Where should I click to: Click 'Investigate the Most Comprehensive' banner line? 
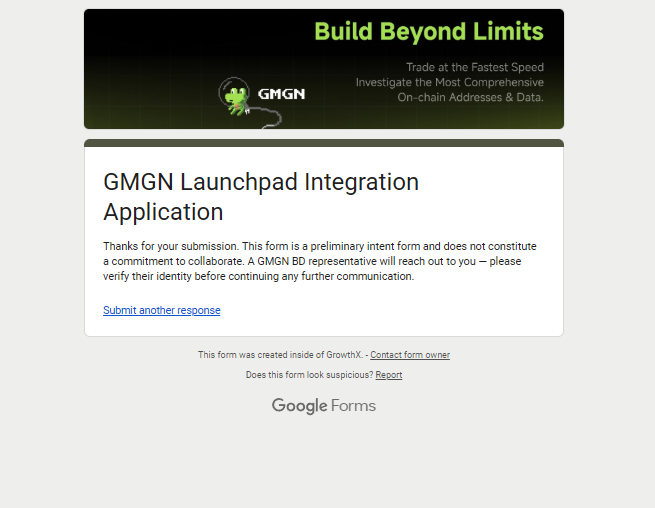pos(450,82)
